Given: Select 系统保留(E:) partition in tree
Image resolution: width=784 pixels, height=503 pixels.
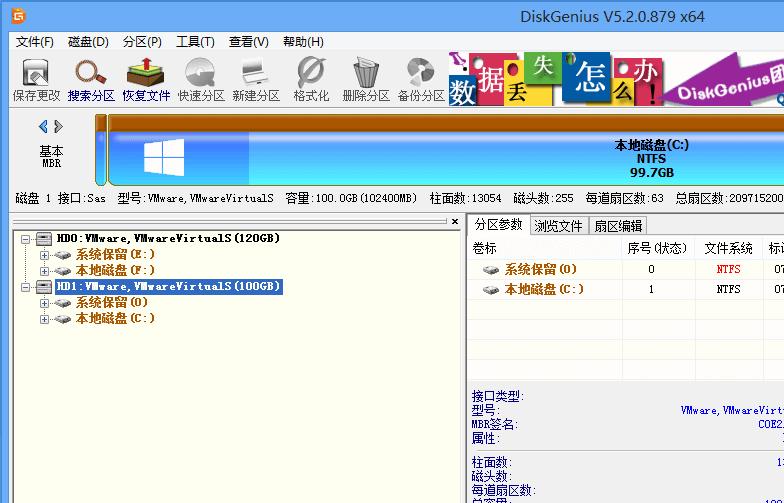Looking at the screenshot, I should (x=116, y=254).
